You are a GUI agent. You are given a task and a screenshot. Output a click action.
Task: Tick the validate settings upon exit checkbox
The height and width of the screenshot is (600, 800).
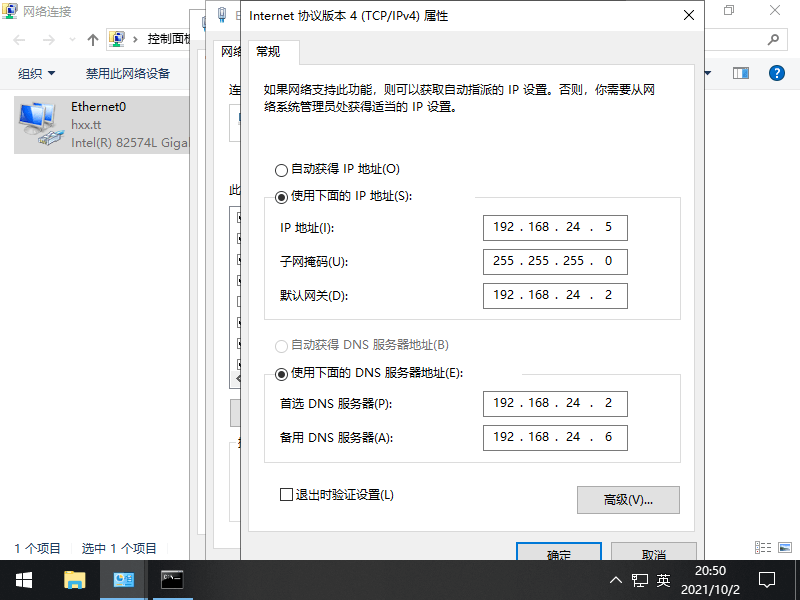pyautogui.click(x=286, y=494)
